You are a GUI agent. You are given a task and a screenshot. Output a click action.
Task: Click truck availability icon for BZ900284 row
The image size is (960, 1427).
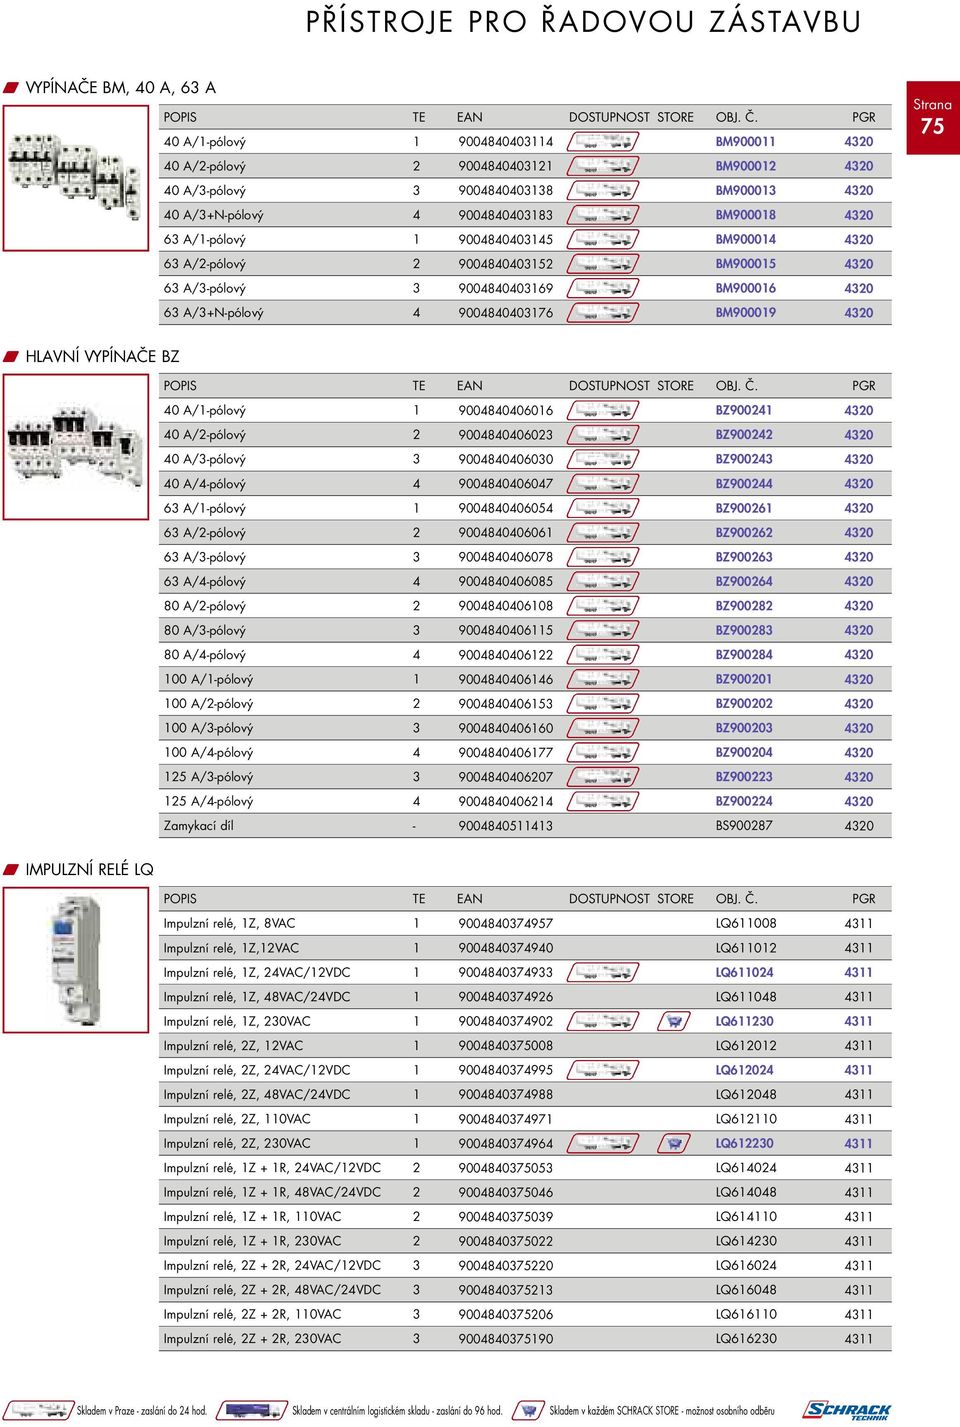pyautogui.click(x=603, y=655)
